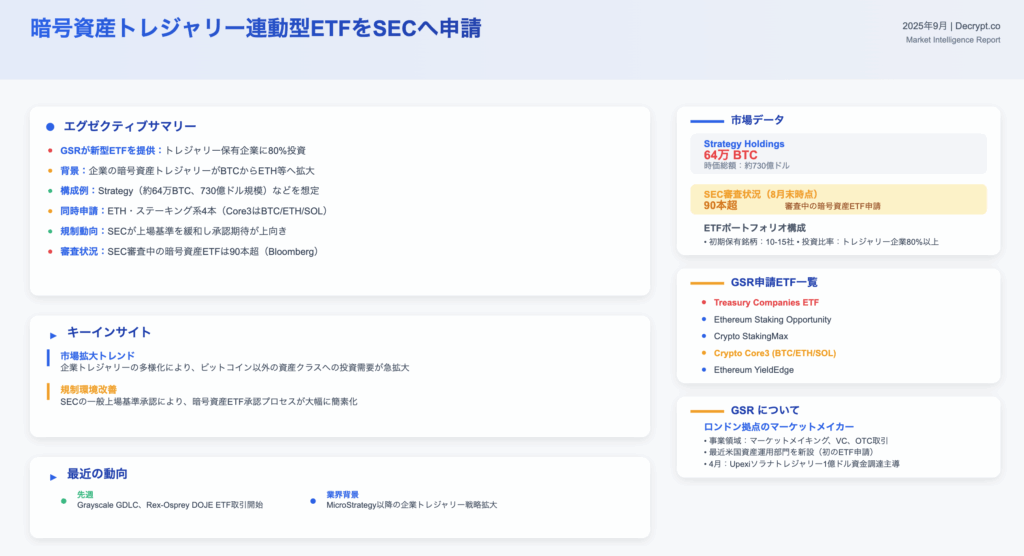Click the green dot beside 先週
The height and width of the screenshot is (556, 1024).
[63, 501]
